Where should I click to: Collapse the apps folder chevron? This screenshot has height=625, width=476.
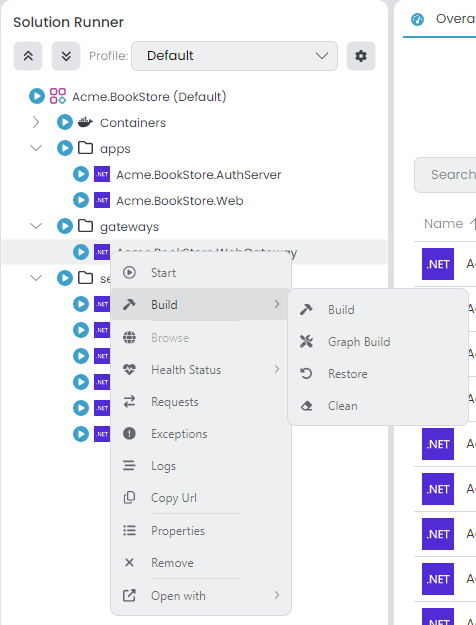tap(36, 148)
